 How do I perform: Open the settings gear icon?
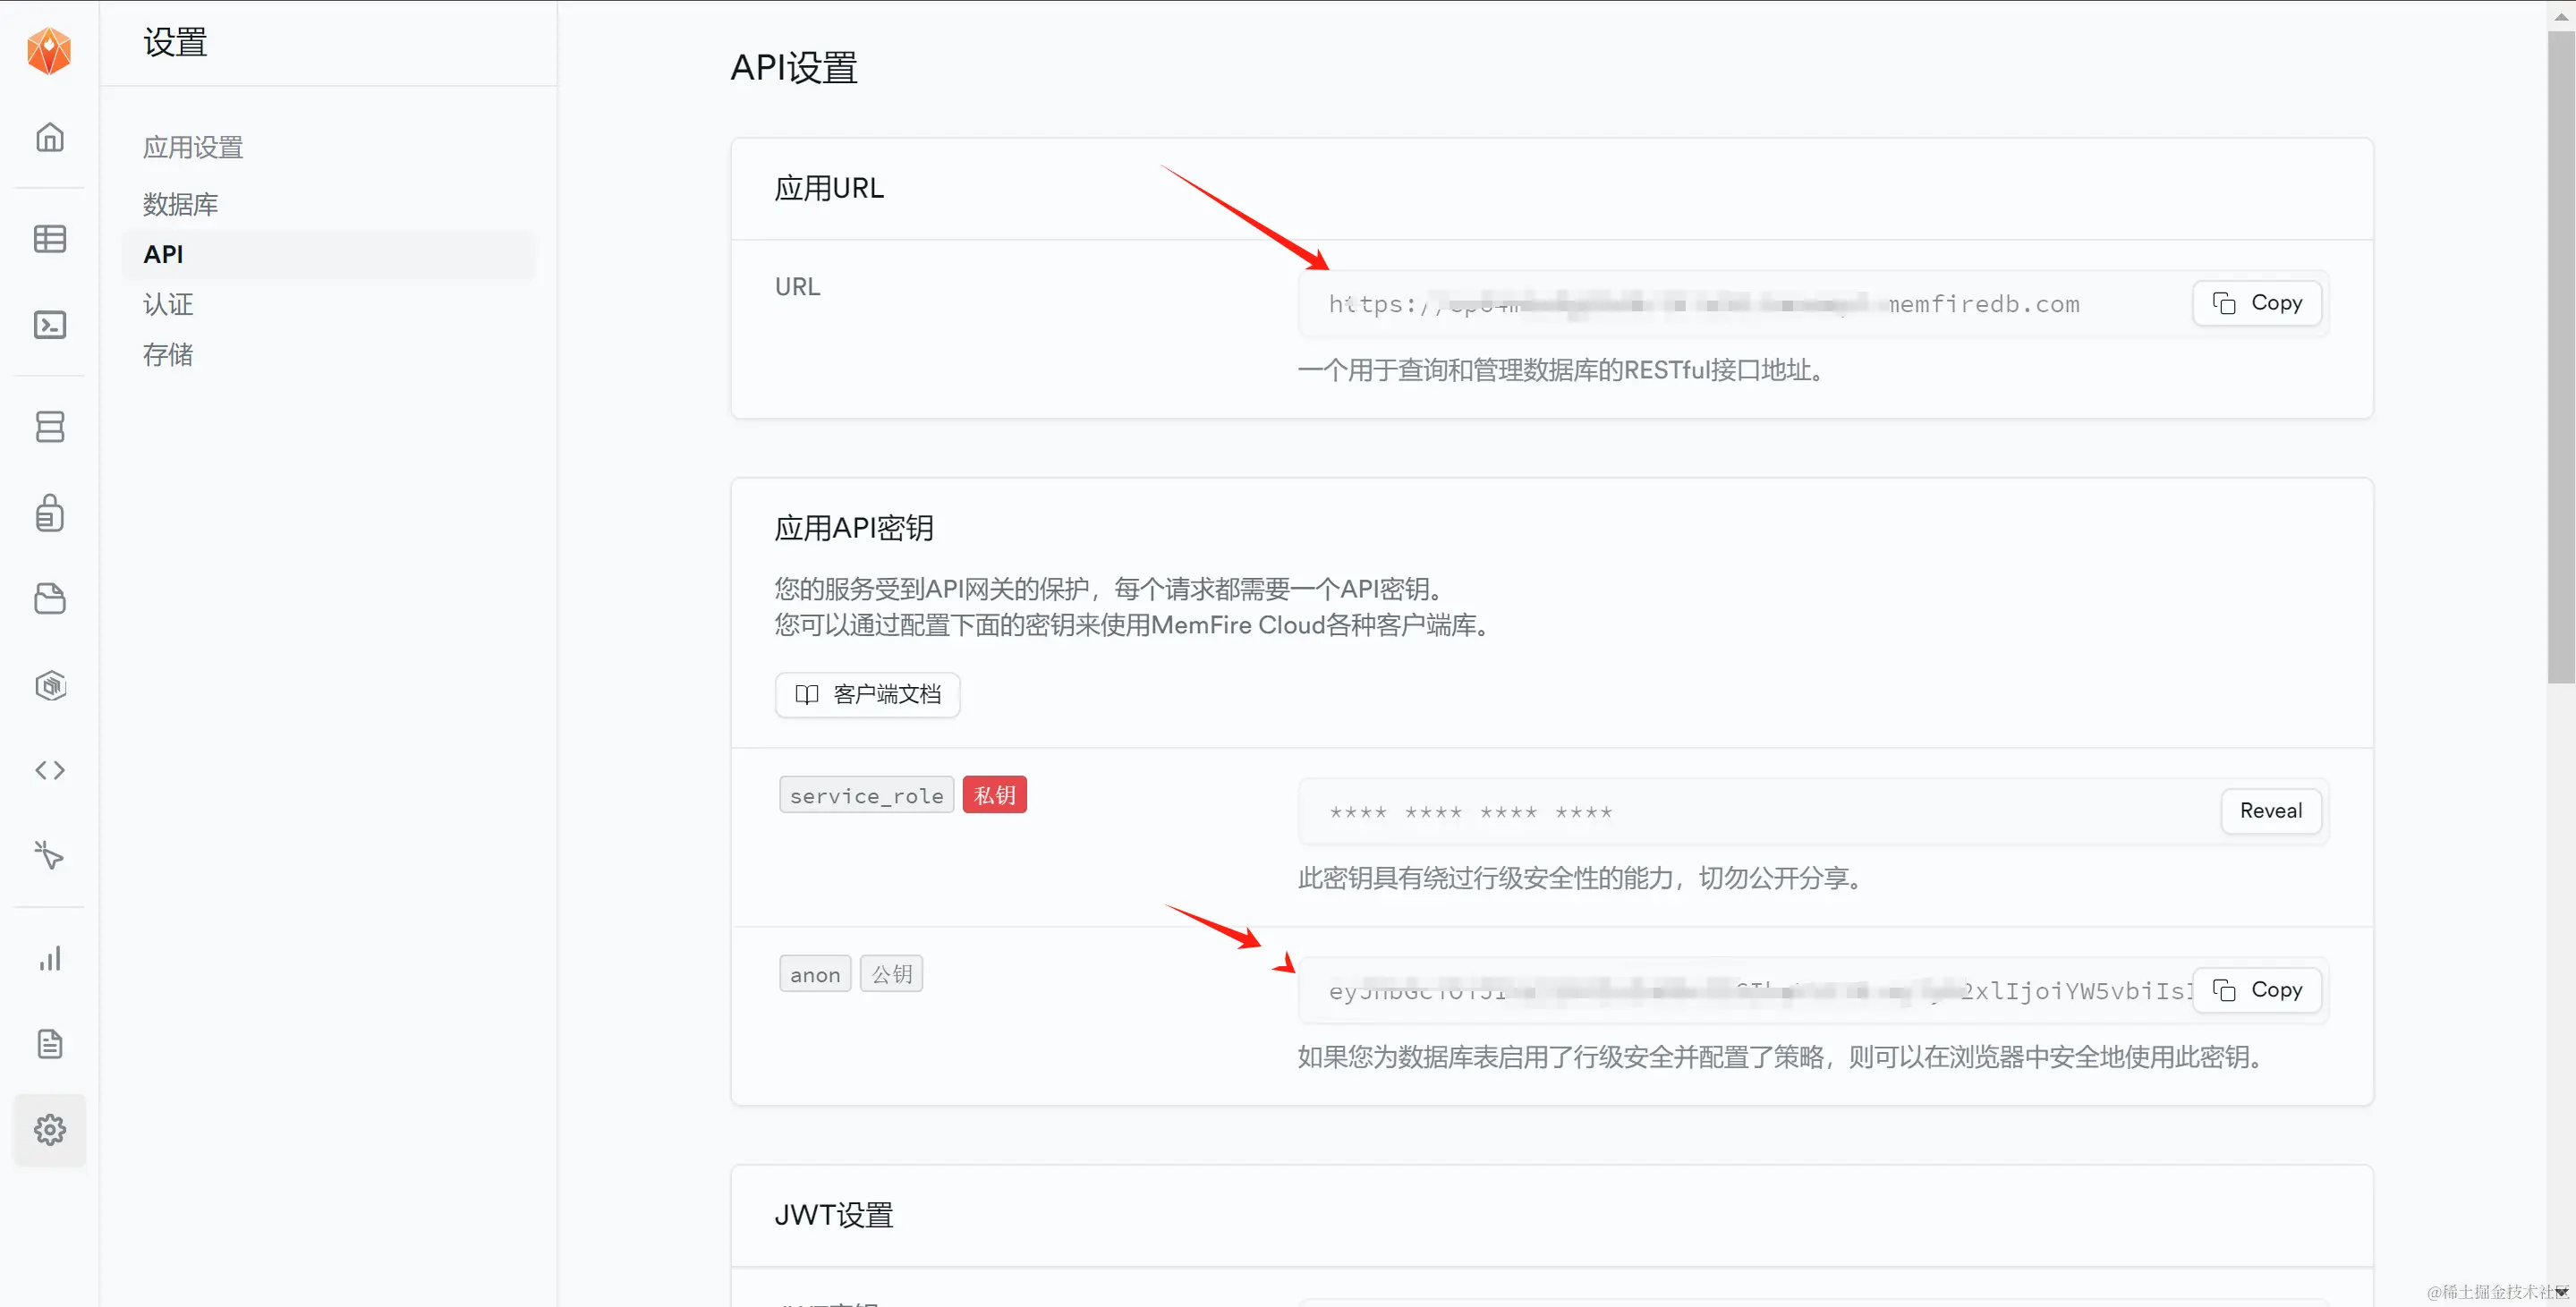click(49, 1130)
